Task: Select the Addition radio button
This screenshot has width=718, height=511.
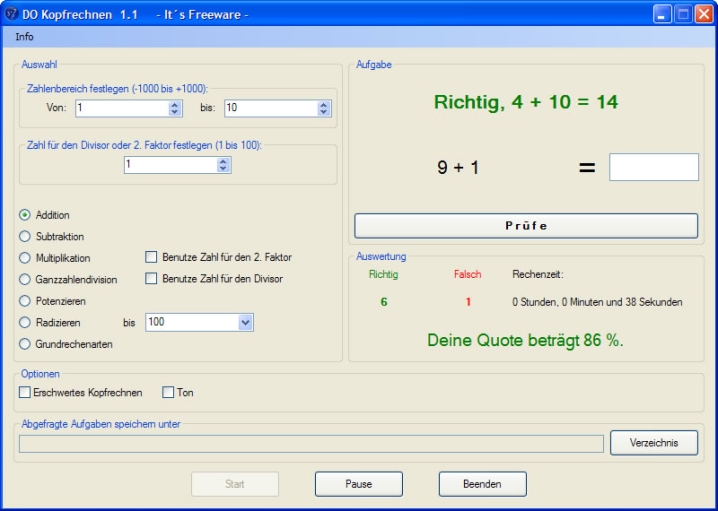Action: click(x=25, y=215)
